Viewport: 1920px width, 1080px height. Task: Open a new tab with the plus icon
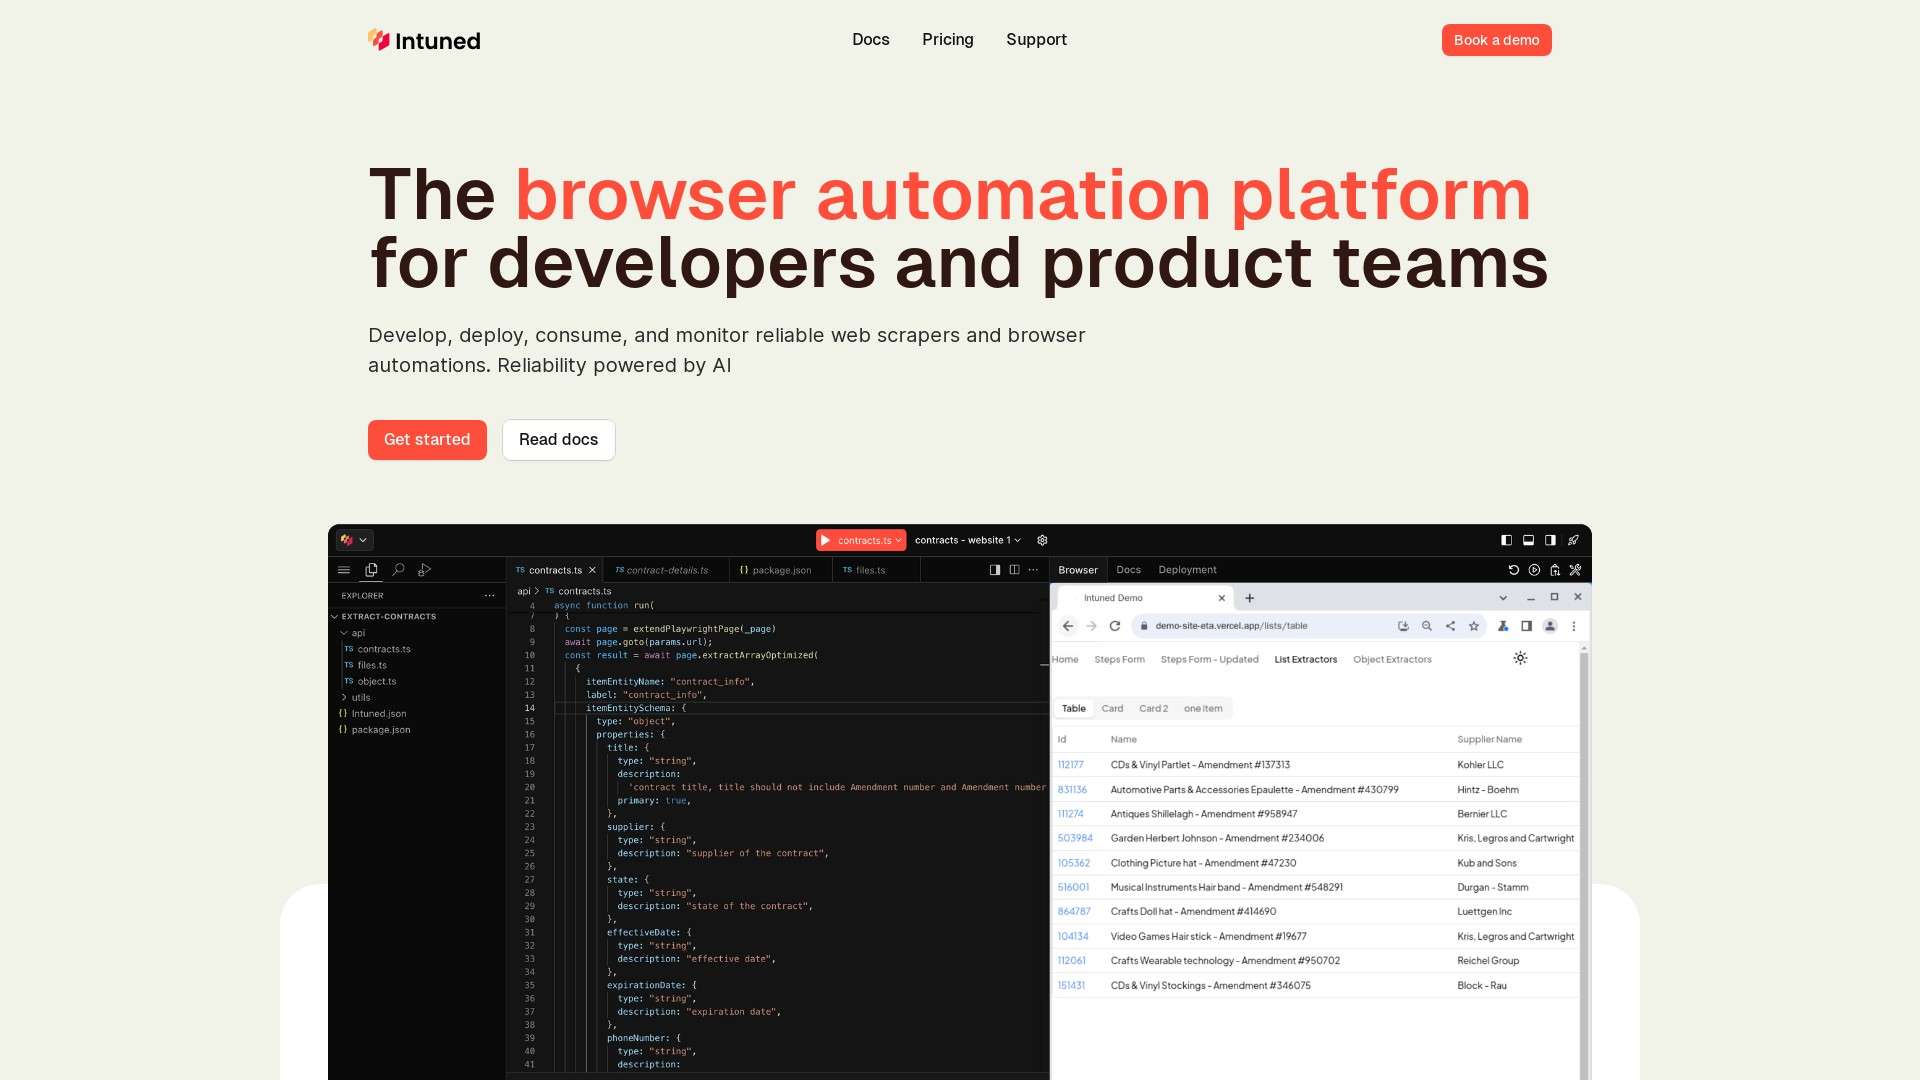pos(1249,598)
